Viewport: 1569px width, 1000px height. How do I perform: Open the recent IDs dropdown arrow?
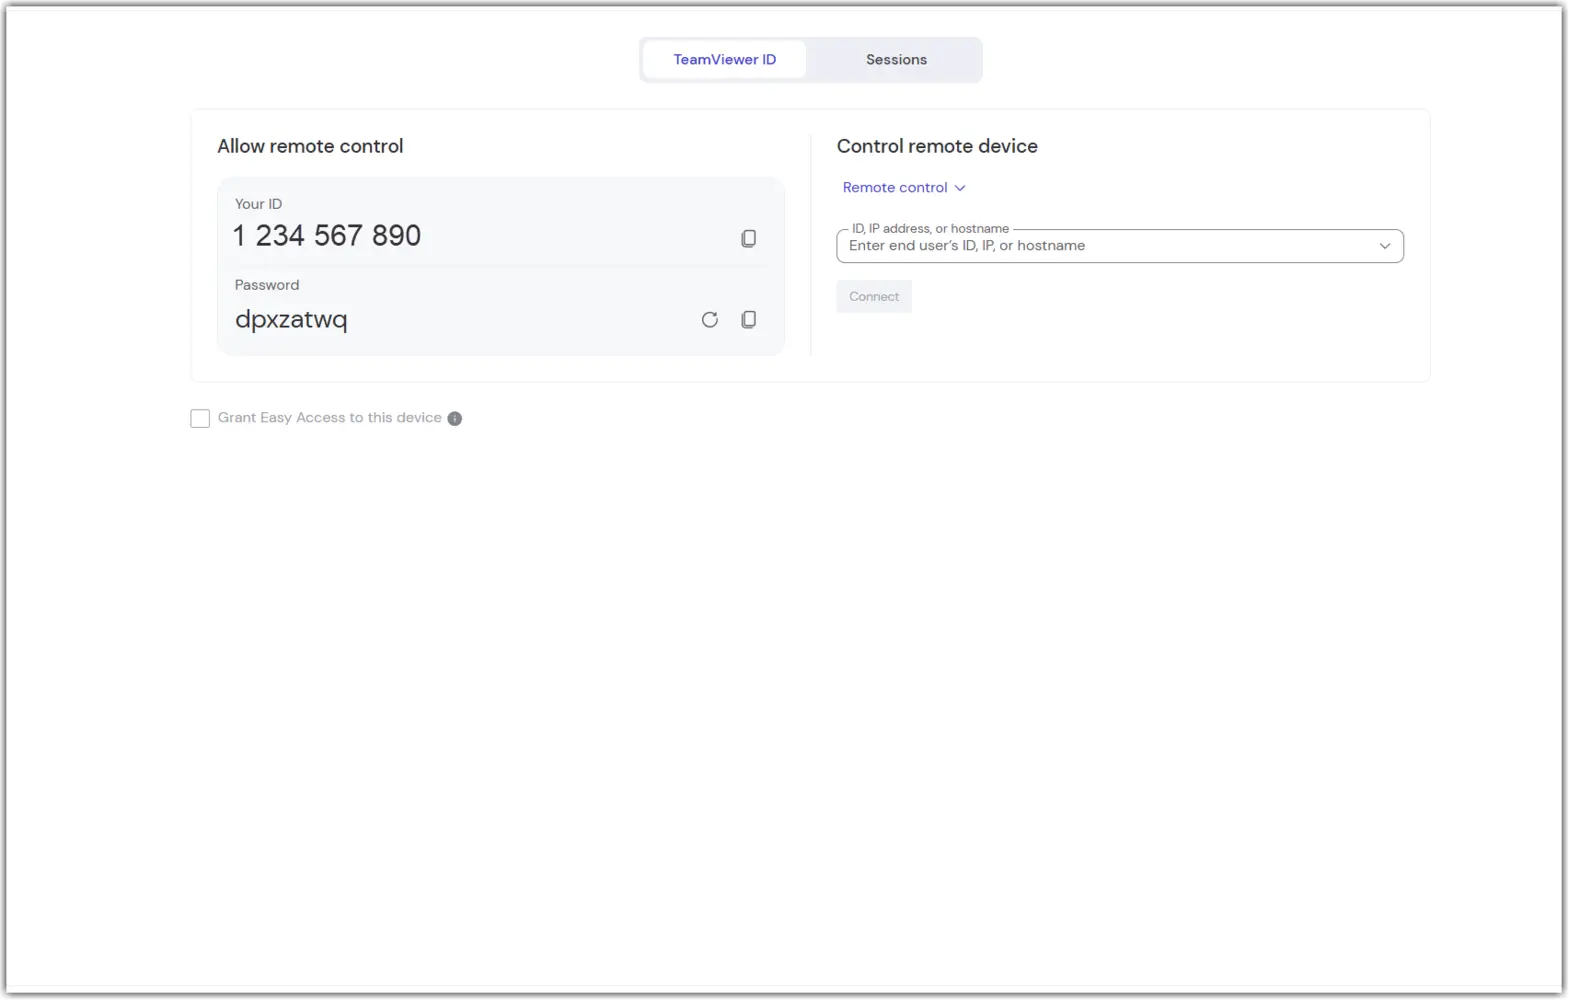click(1385, 246)
